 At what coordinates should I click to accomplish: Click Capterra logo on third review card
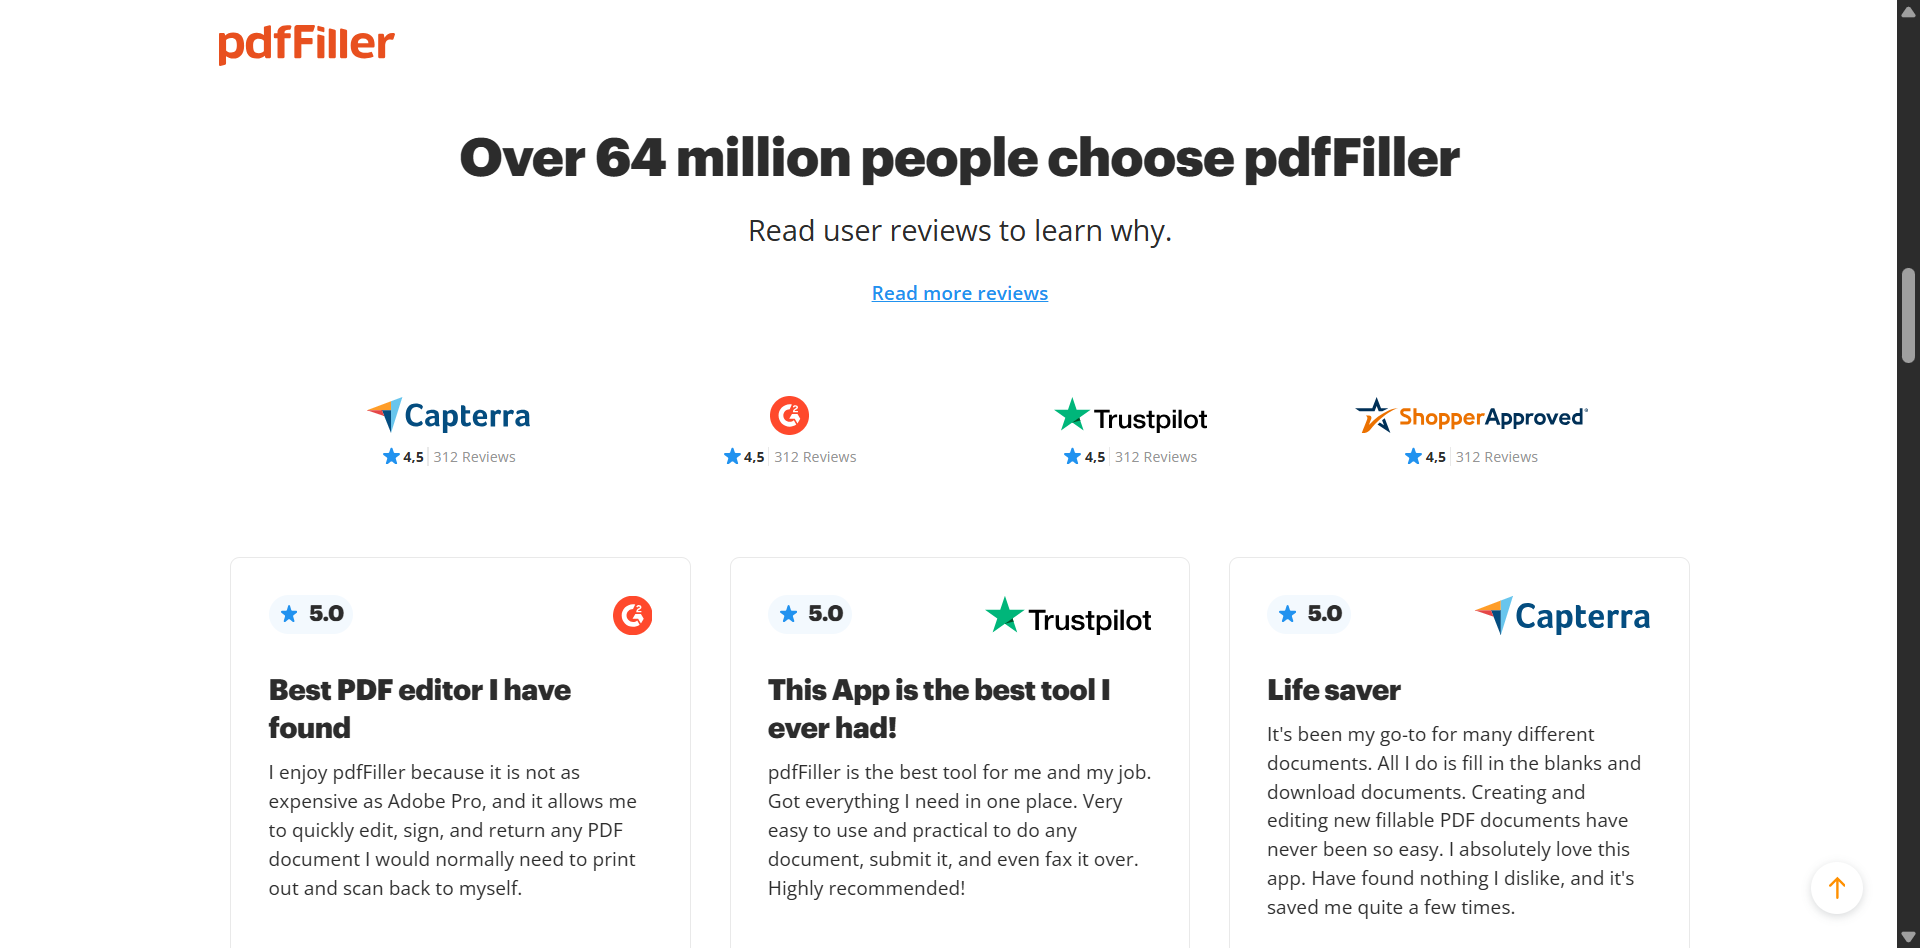1562,616
